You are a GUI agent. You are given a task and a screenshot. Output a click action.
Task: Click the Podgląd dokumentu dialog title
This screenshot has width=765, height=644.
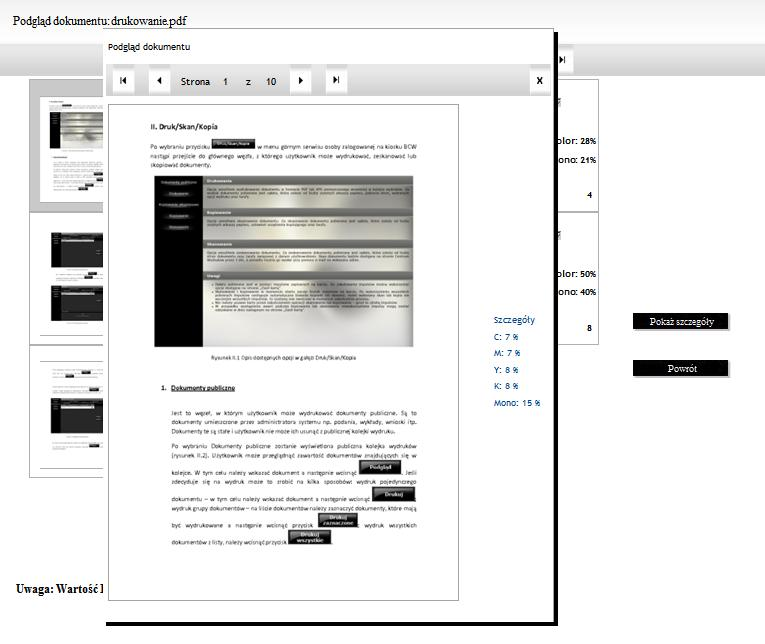[149, 47]
